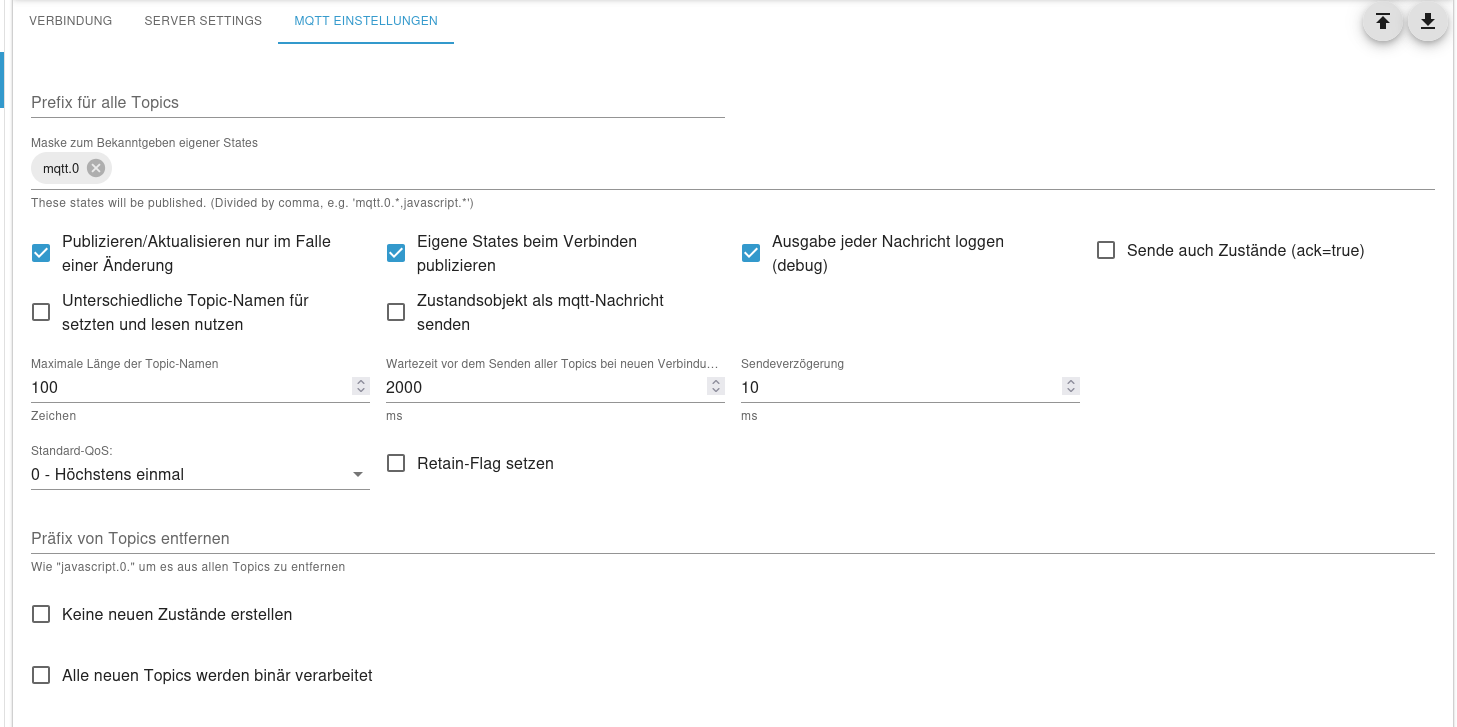Image resolution: width=1457 pixels, height=727 pixels.
Task: Uncheck Eigene States beim Verbinden publizieren
Action: (396, 253)
